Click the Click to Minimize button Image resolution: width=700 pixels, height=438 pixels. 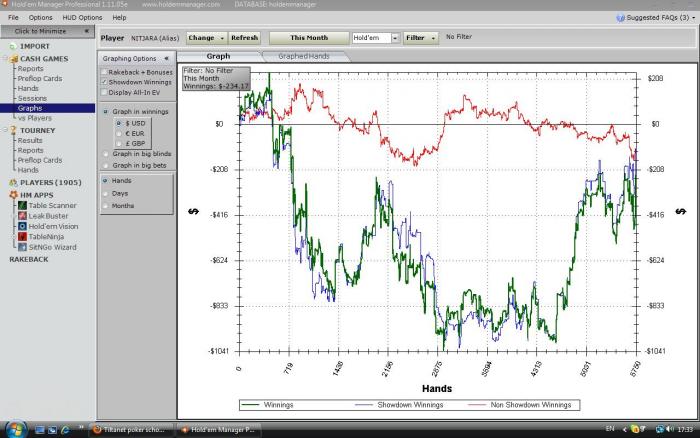tap(47, 31)
